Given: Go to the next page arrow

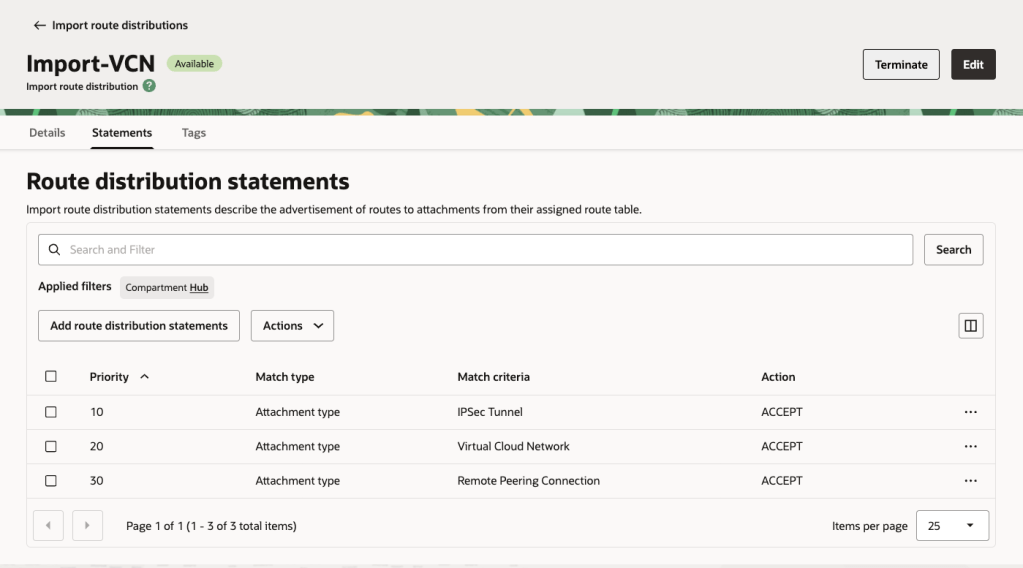Looking at the screenshot, I should point(88,525).
